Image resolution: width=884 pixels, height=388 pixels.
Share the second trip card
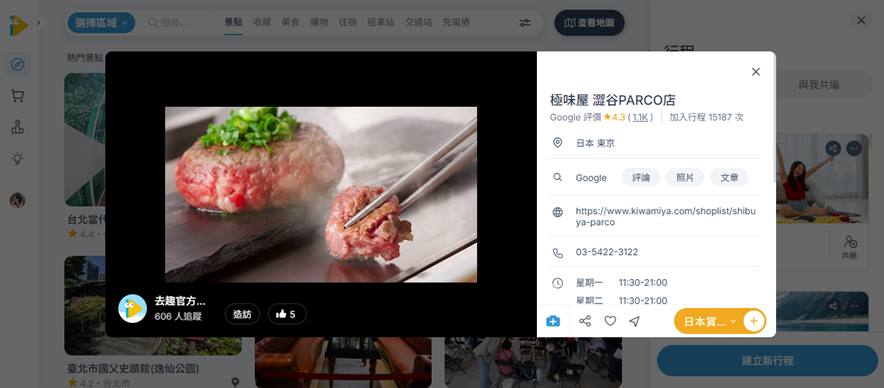coord(833,306)
